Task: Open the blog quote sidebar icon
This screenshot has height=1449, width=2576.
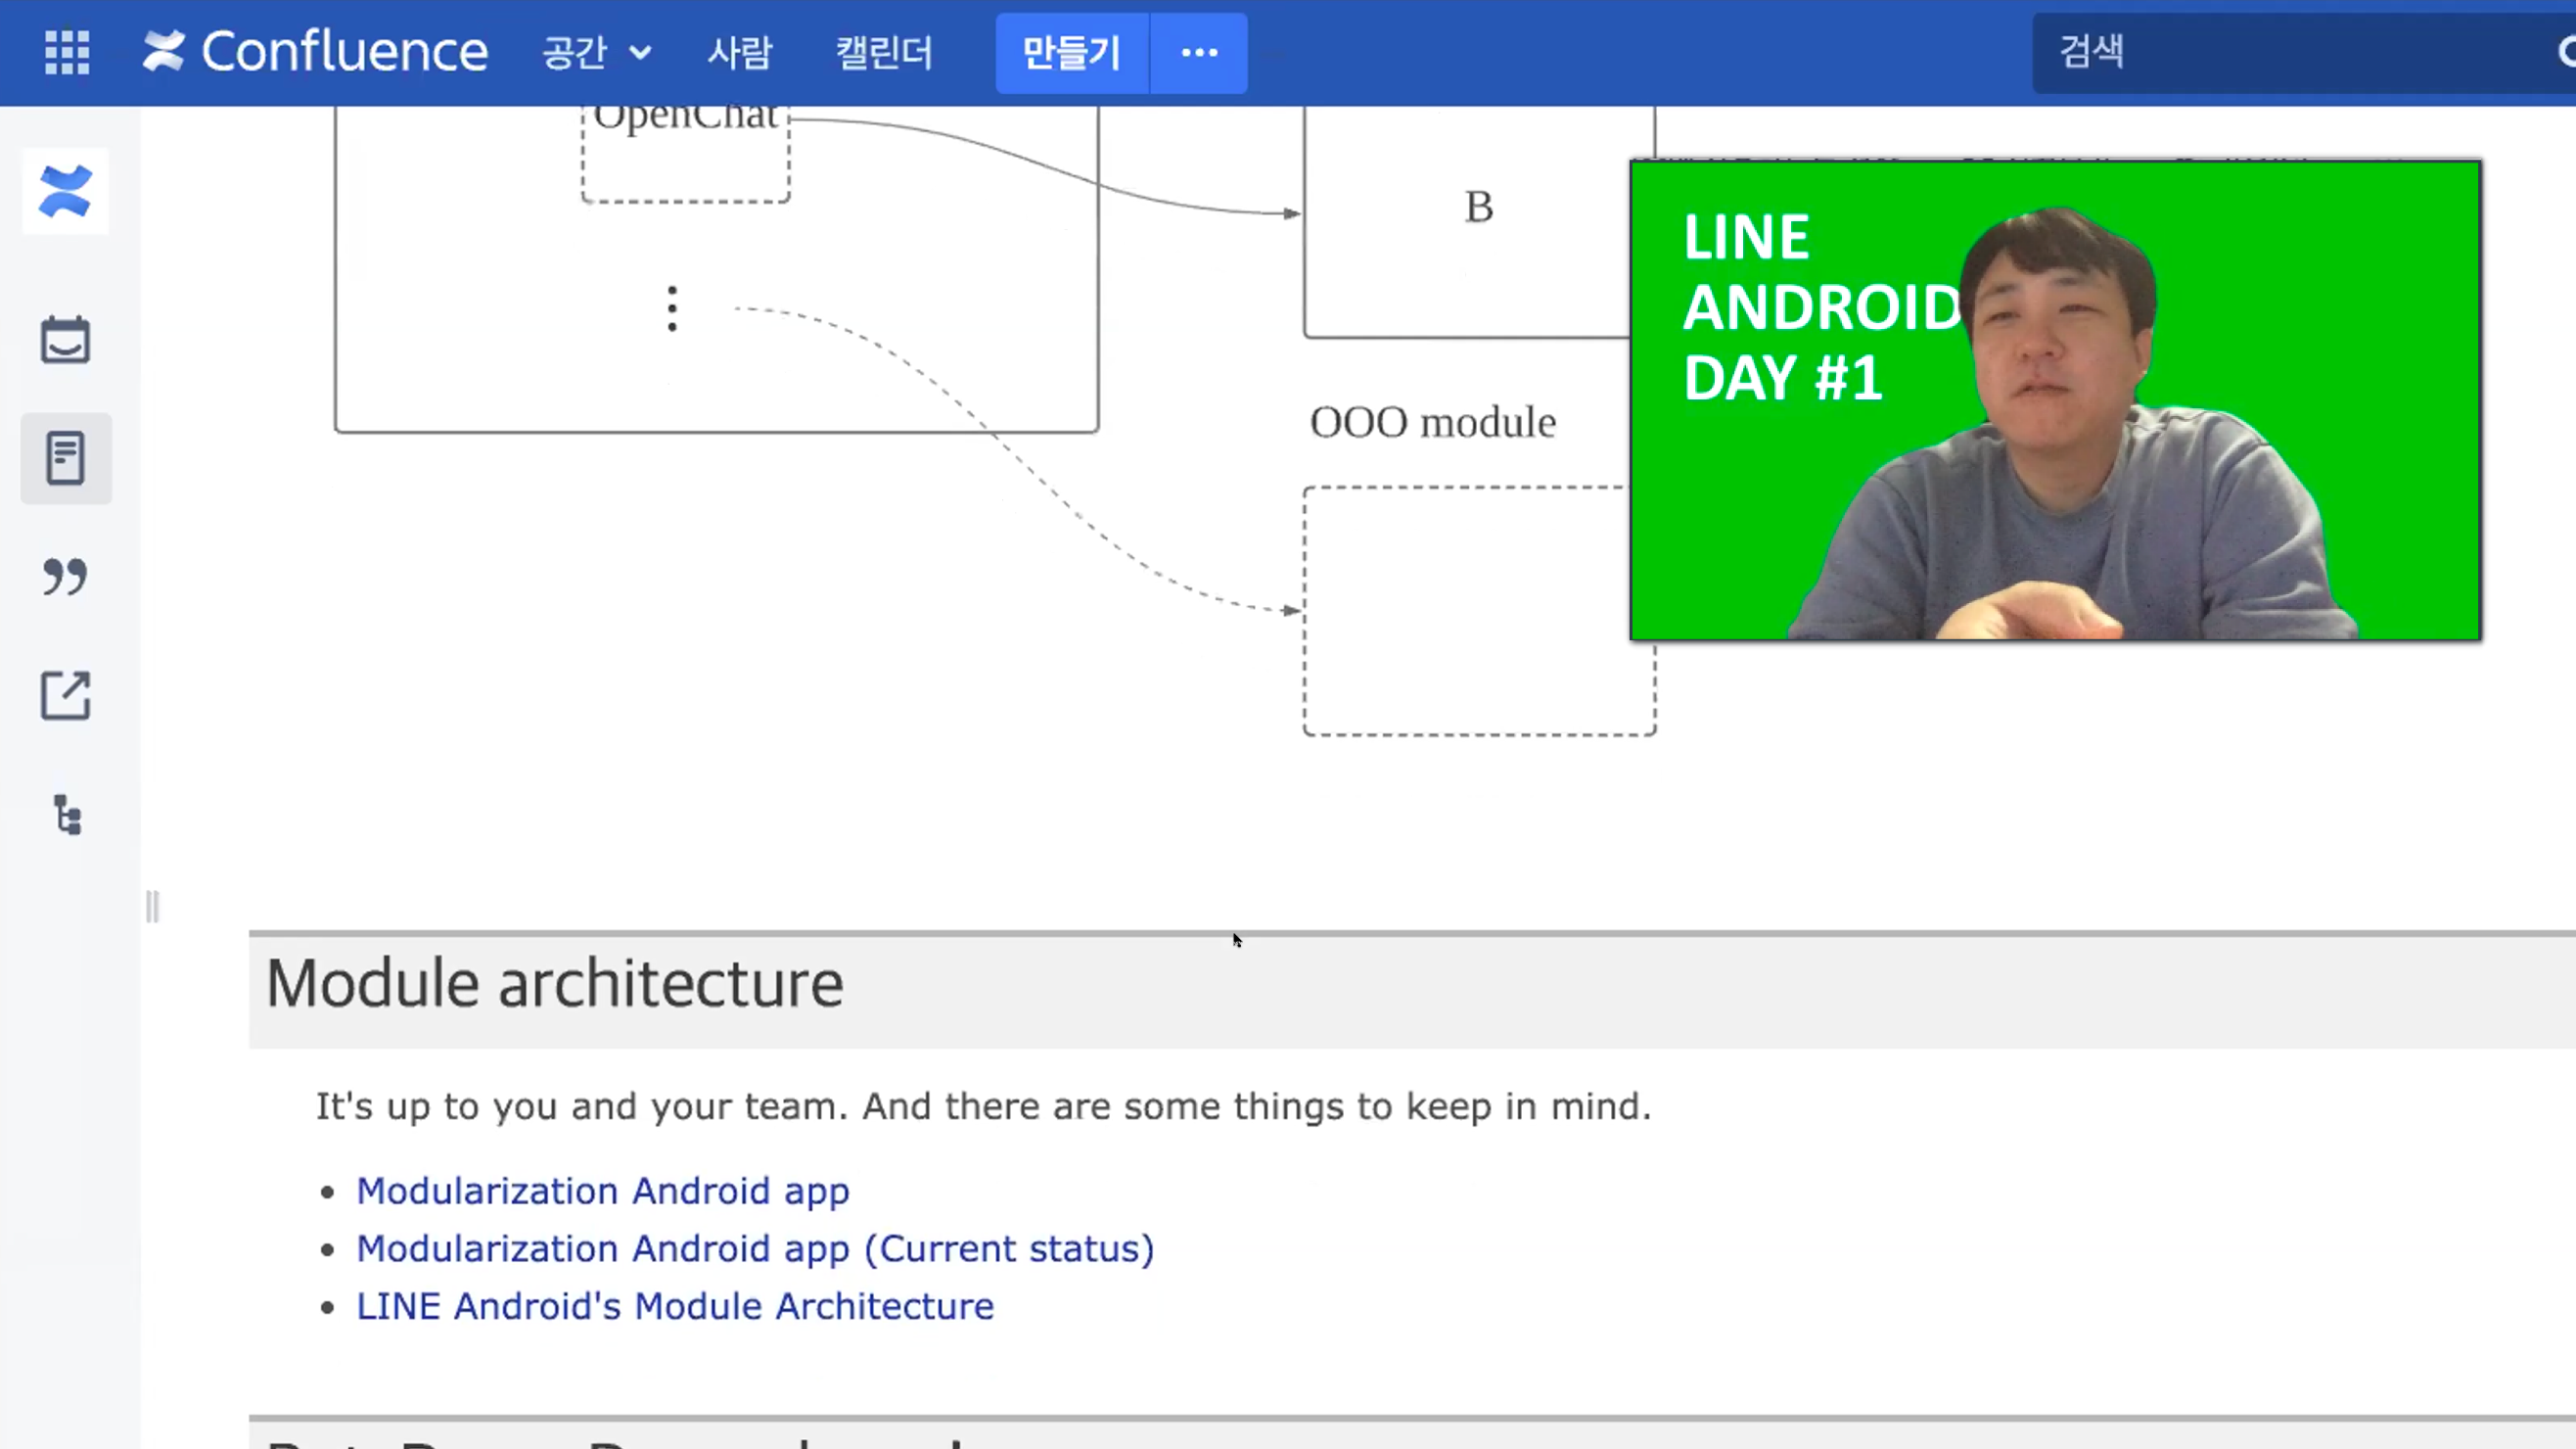Action: [65, 577]
